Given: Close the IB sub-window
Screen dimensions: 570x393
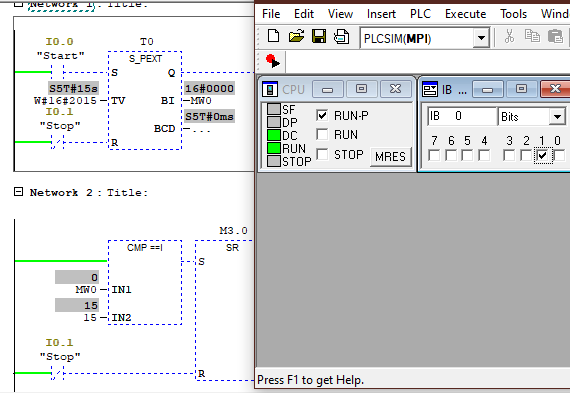Looking at the screenshot, I should pos(555,89).
